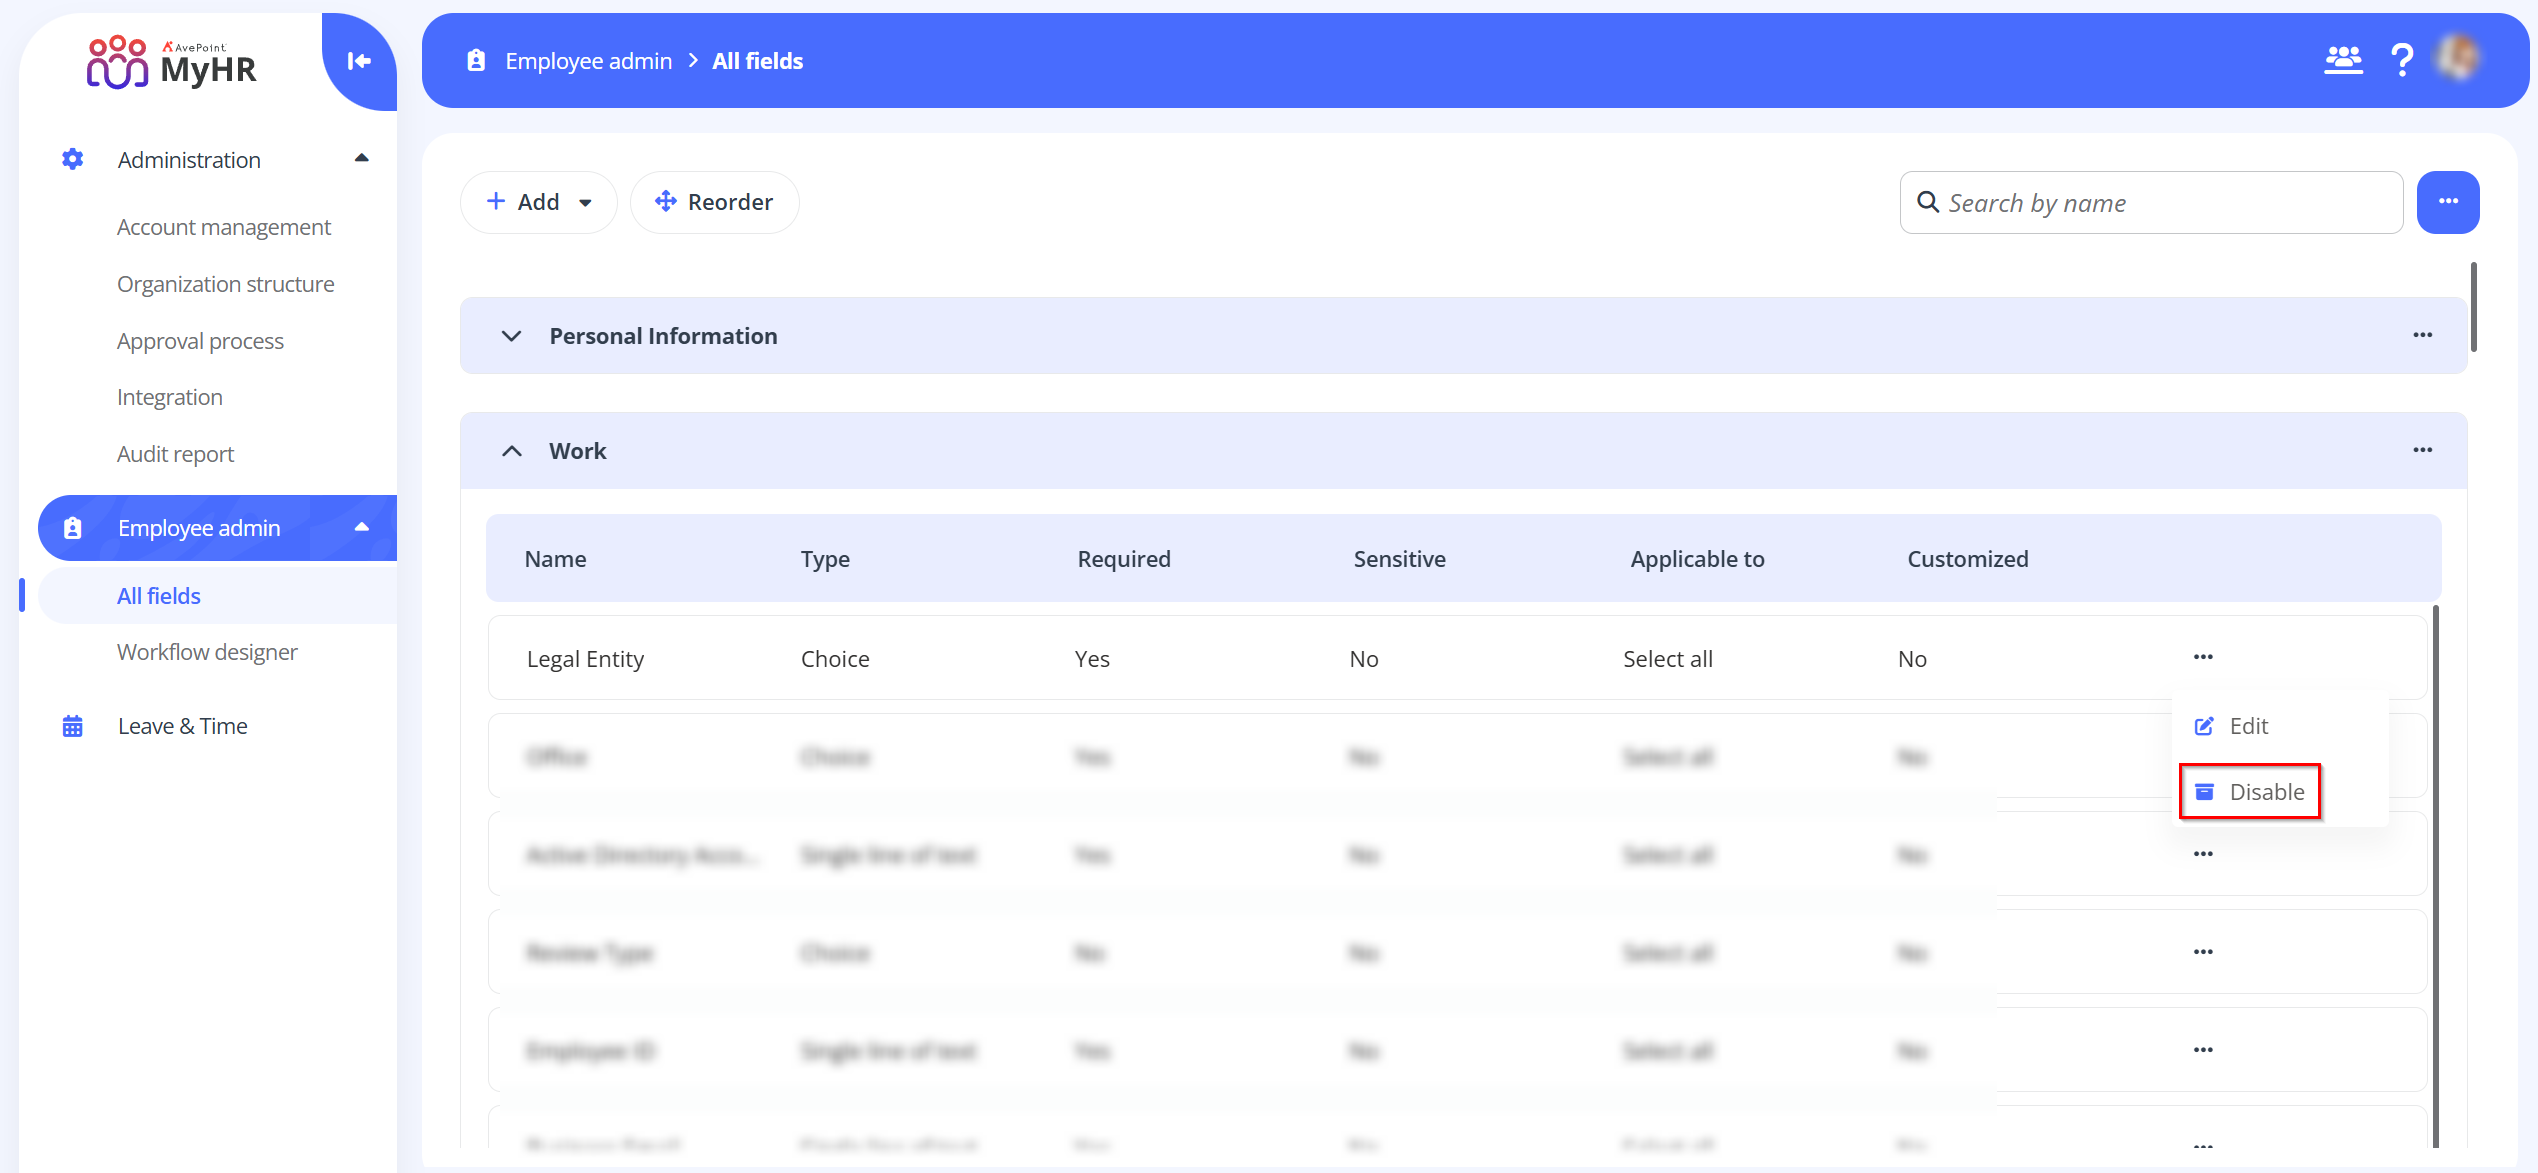Collapse the Administration menu caret
Screen dimensions: 2538x1173
coord(362,158)
